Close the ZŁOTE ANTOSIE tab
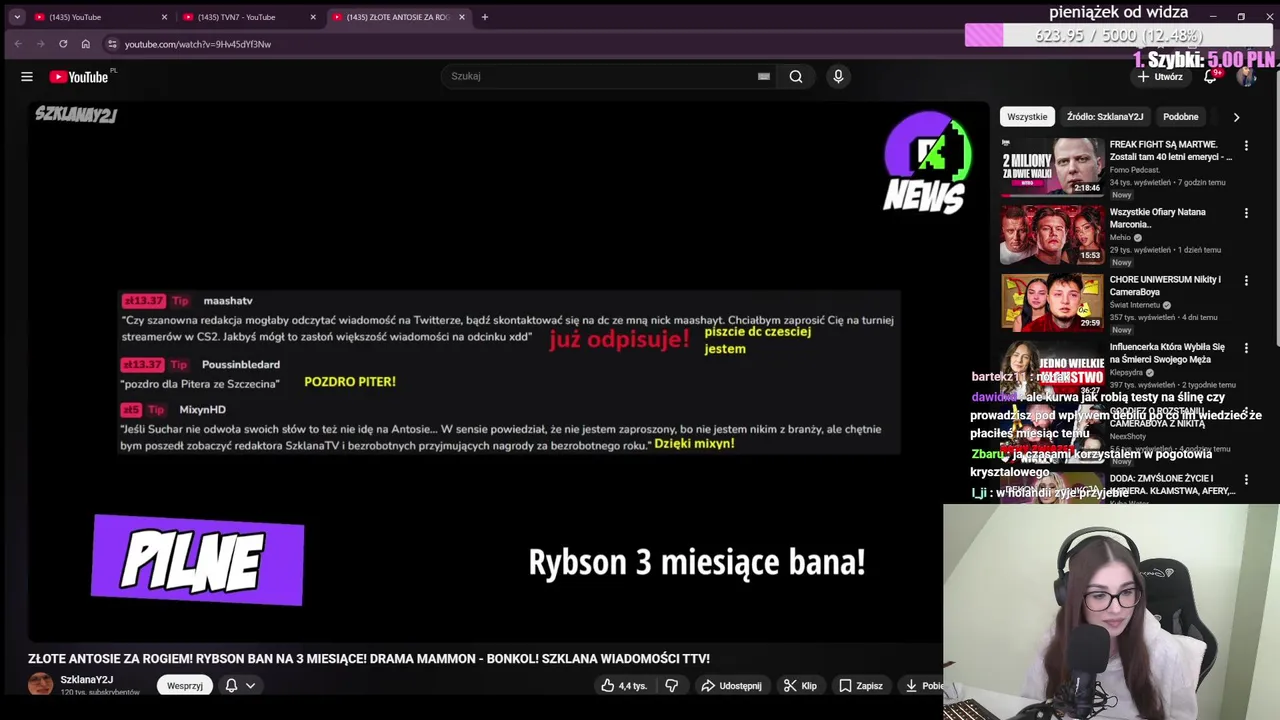Viewport: 1280px width, 720px height. tap(462, 17)
